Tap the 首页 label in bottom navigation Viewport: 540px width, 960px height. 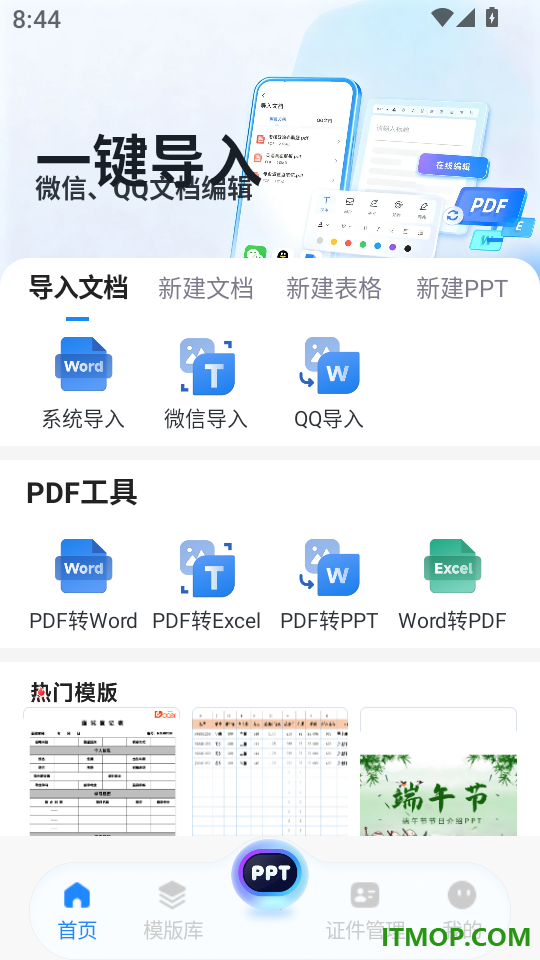coord(77,930)
